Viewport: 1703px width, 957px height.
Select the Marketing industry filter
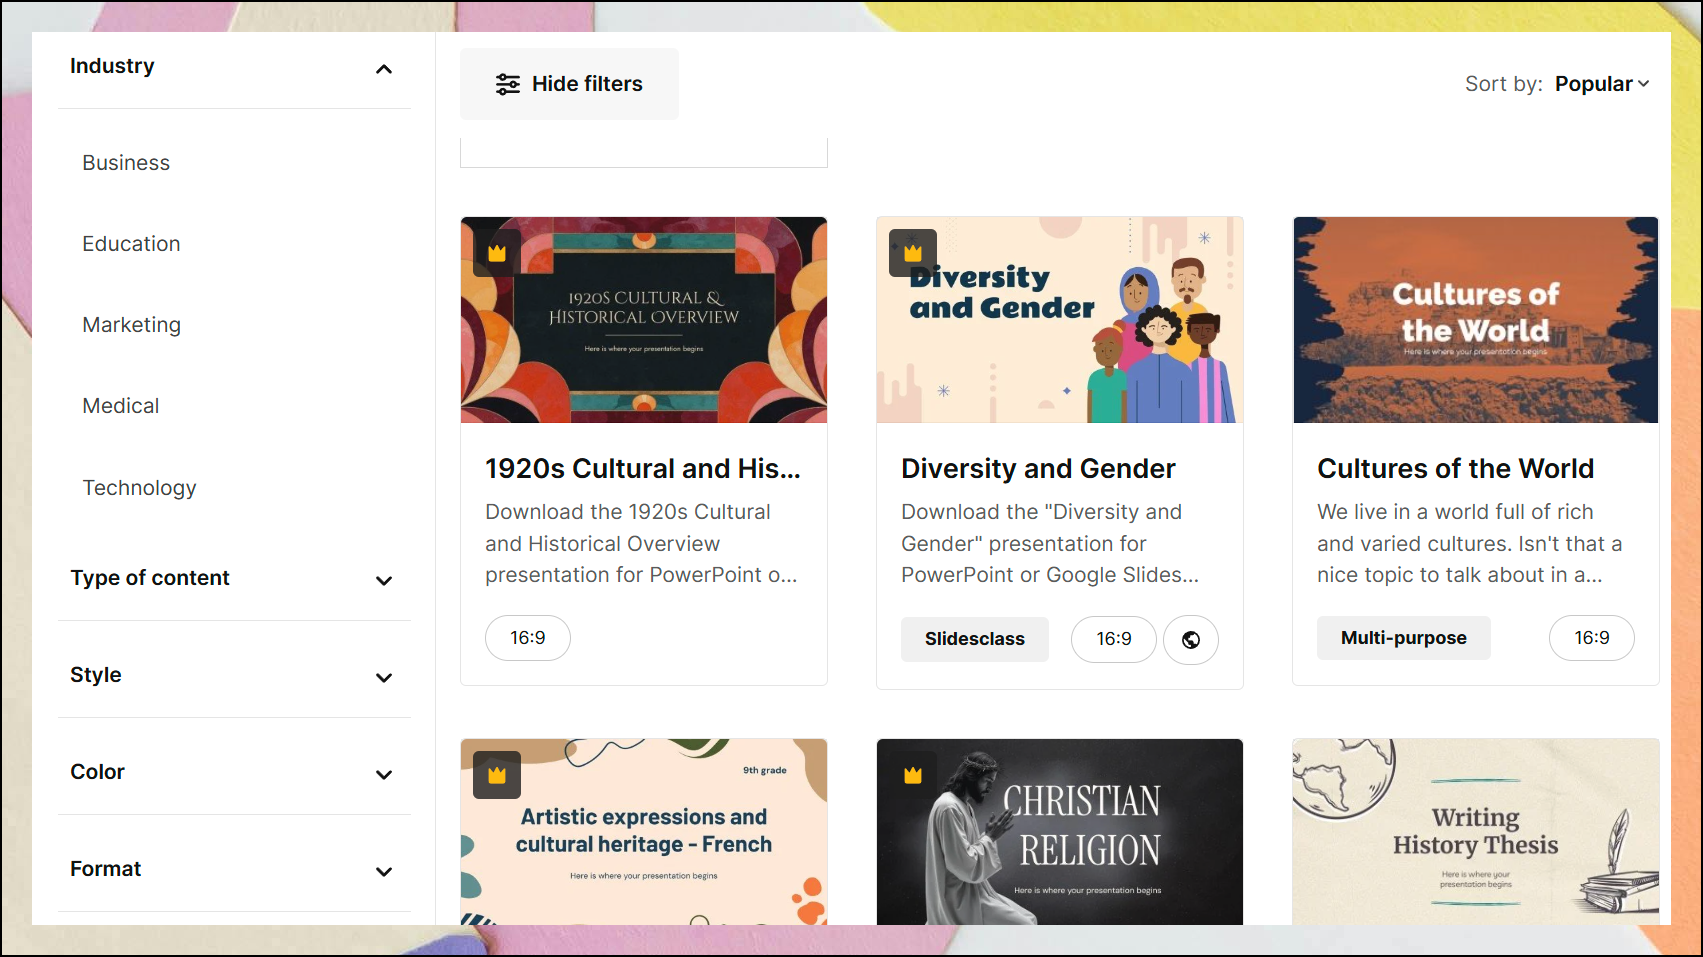(x=132, y=325)
